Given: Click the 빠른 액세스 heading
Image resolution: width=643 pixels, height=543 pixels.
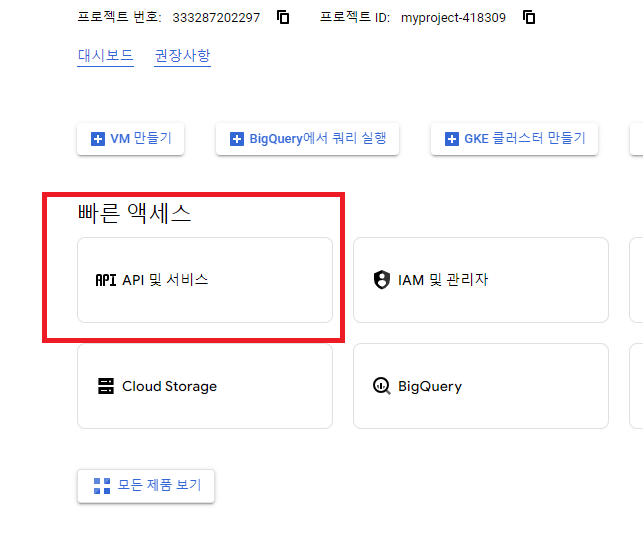Looking at the screenshot, I should [135, 214].
